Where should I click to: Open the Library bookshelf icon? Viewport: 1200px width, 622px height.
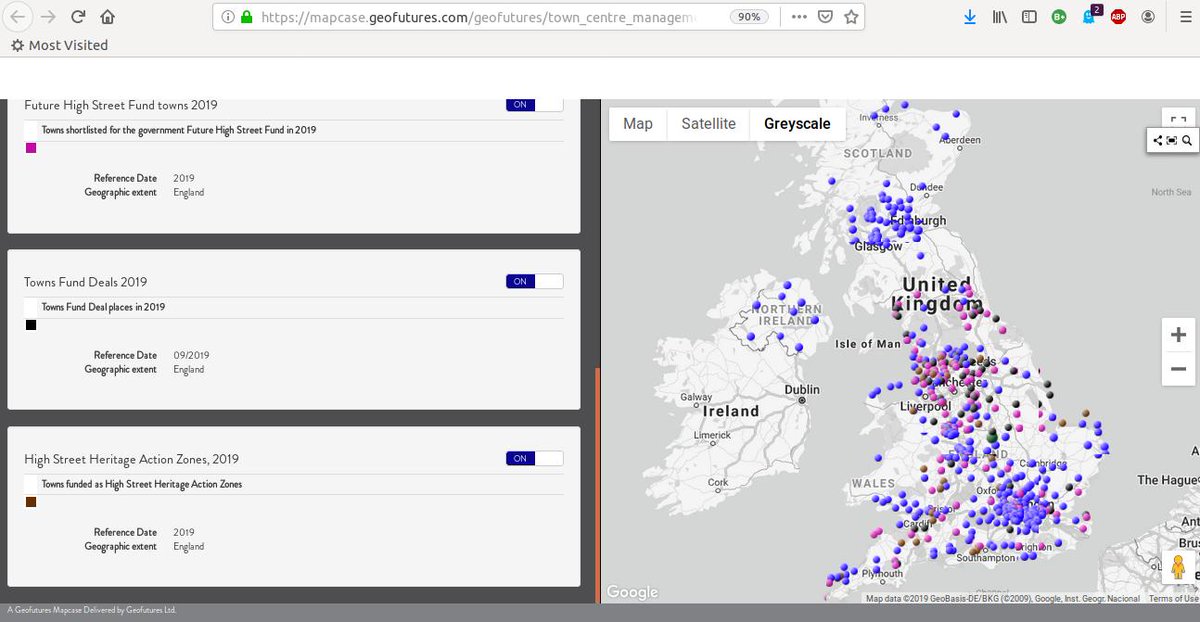click(1000, 17)
